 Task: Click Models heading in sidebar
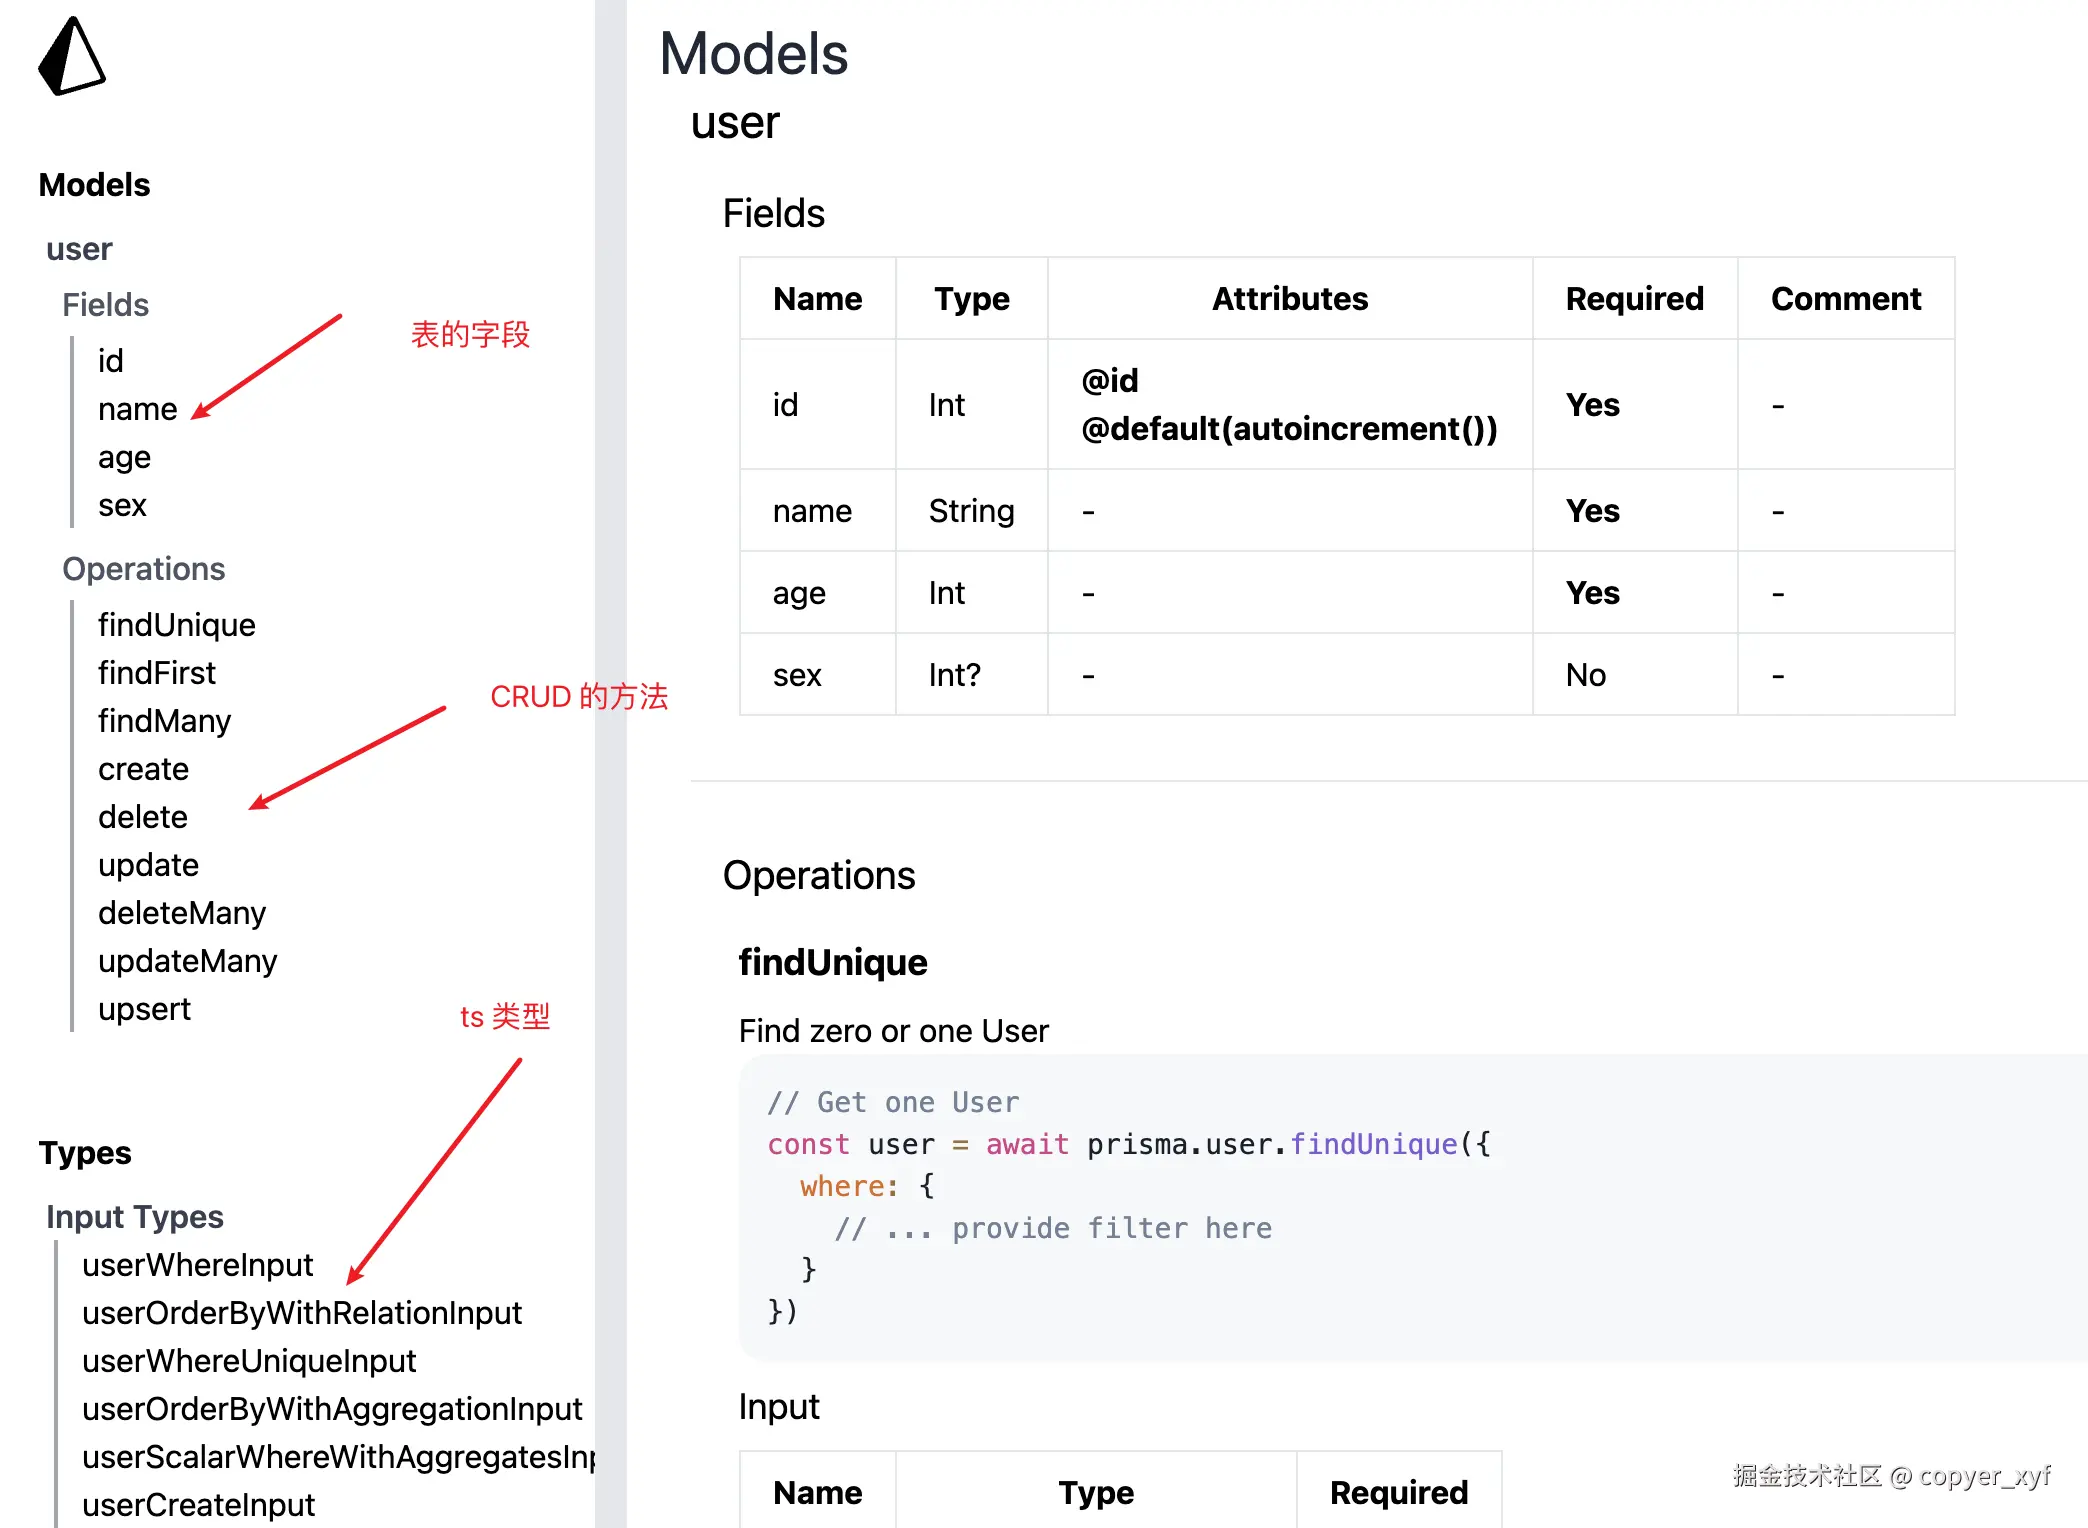[94, 185]
